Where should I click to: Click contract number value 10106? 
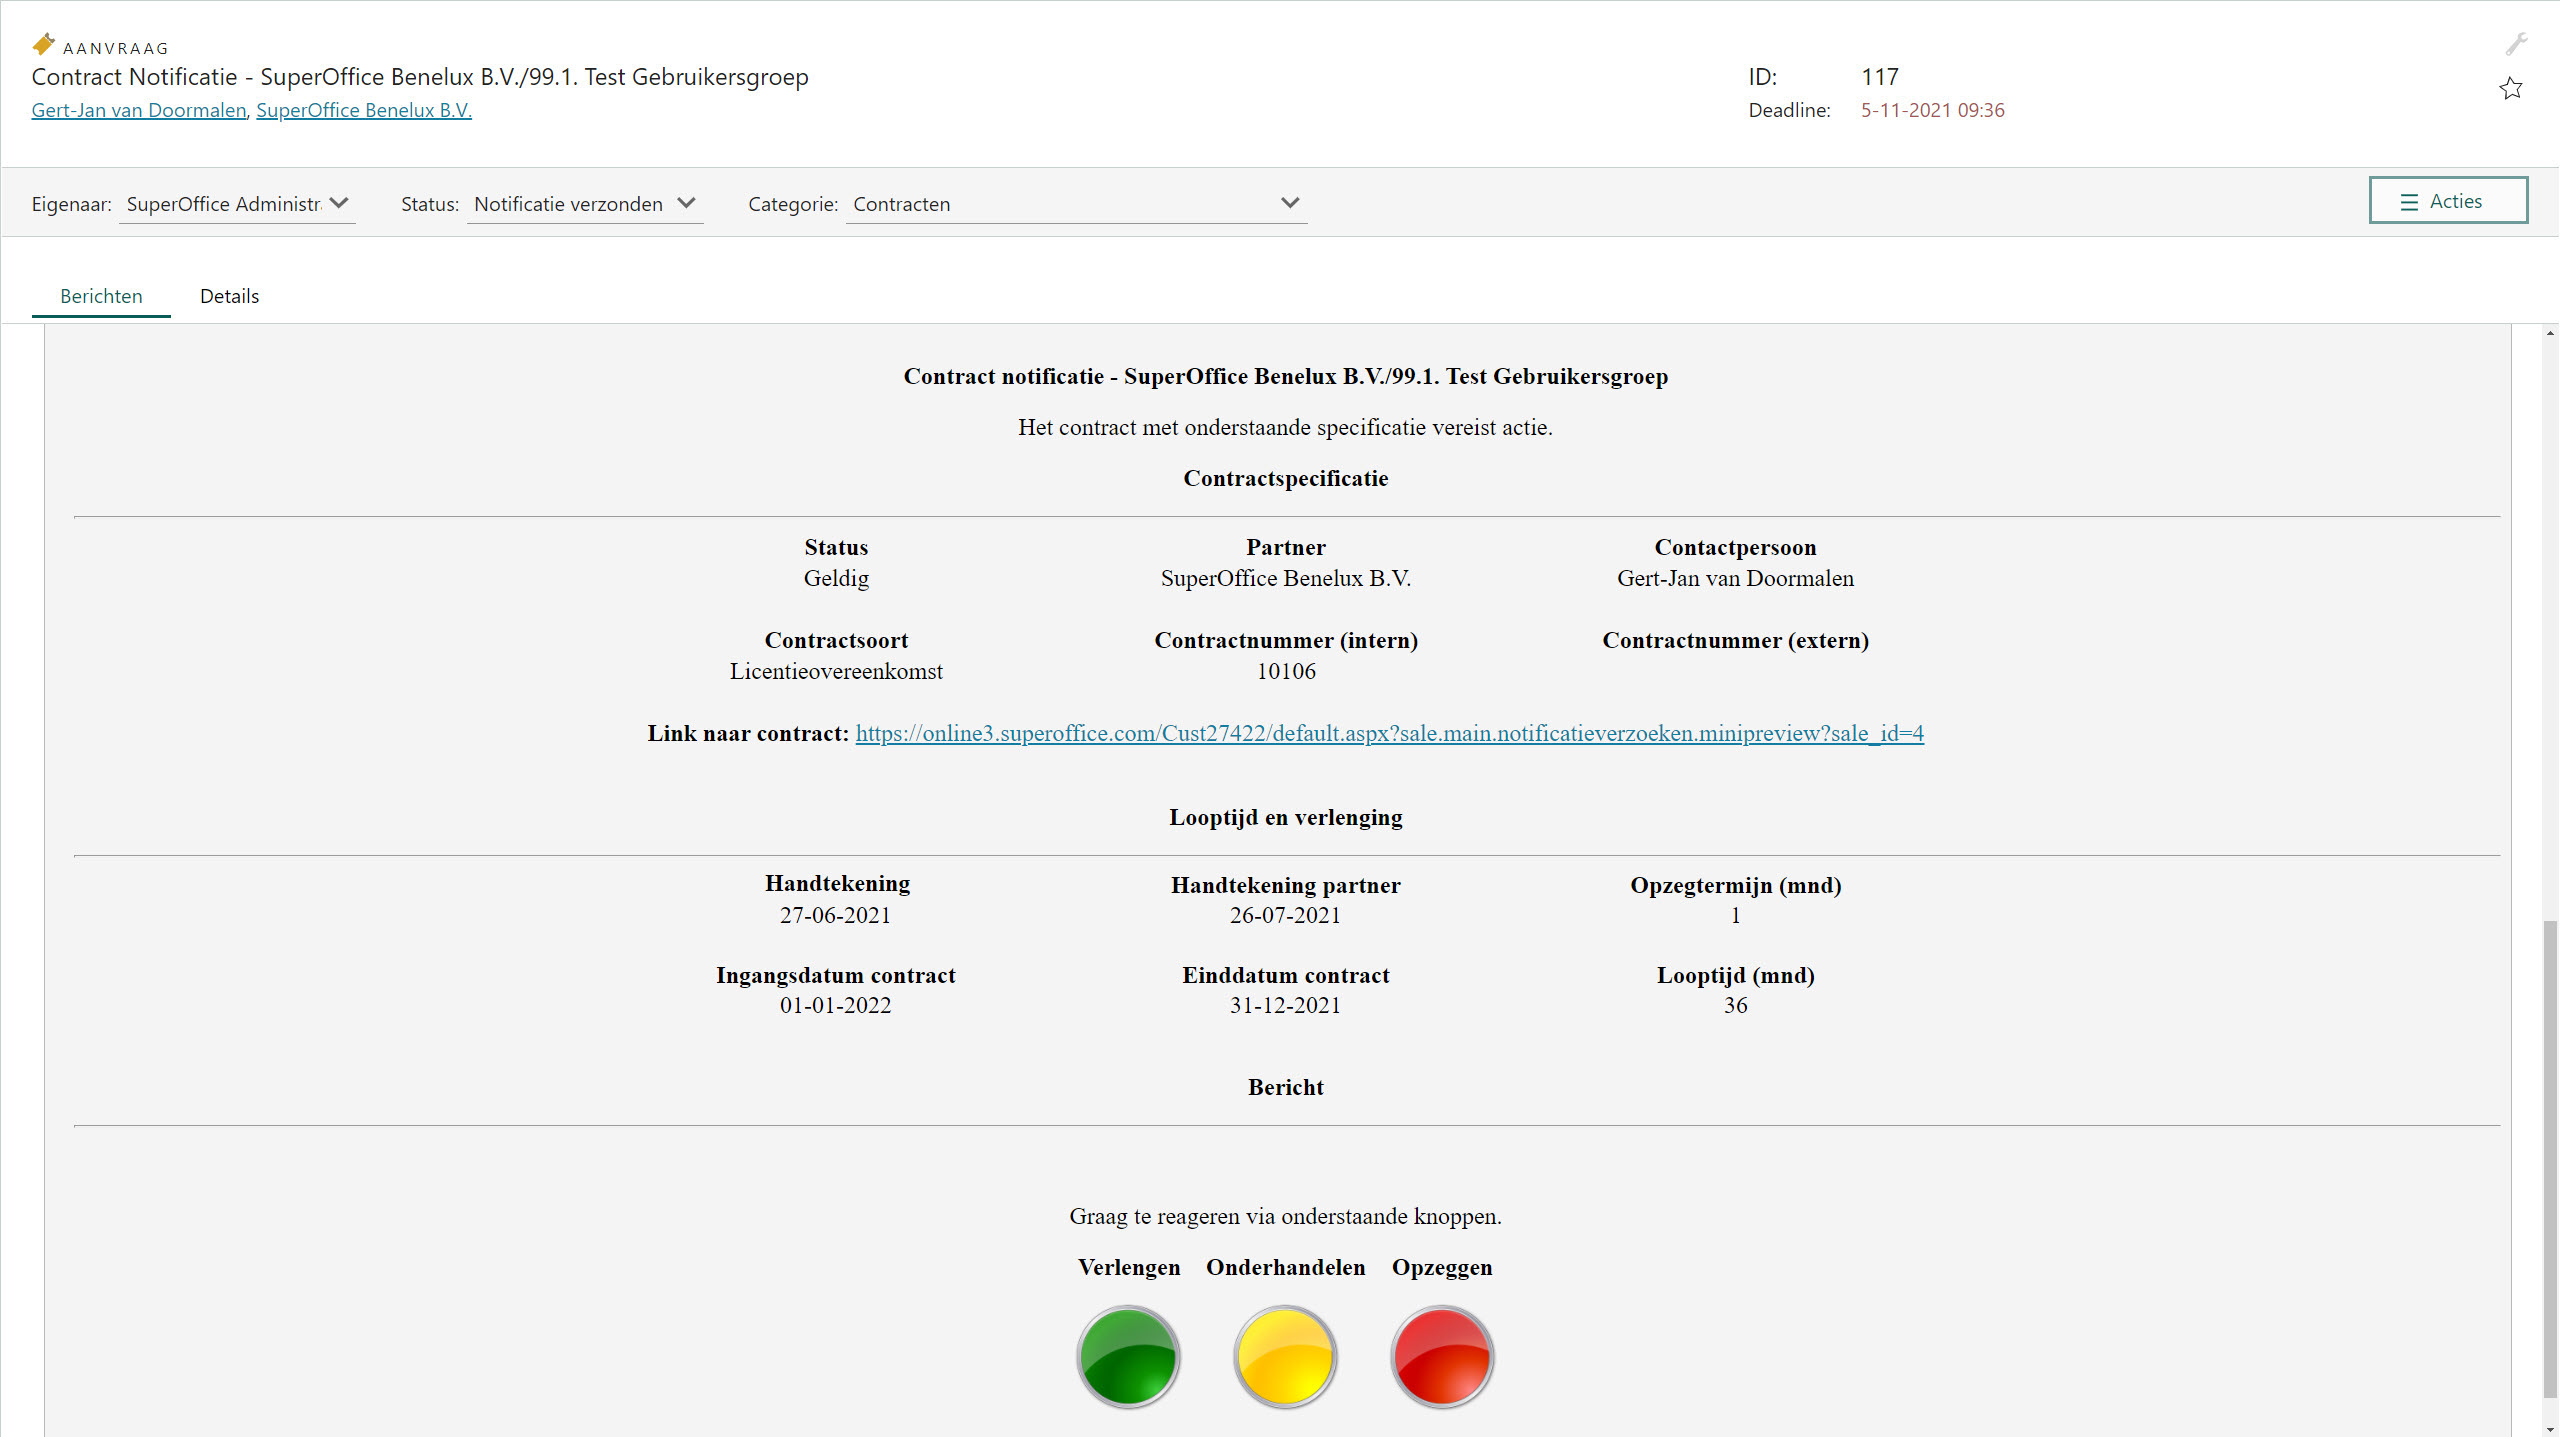click(1286, 671)
